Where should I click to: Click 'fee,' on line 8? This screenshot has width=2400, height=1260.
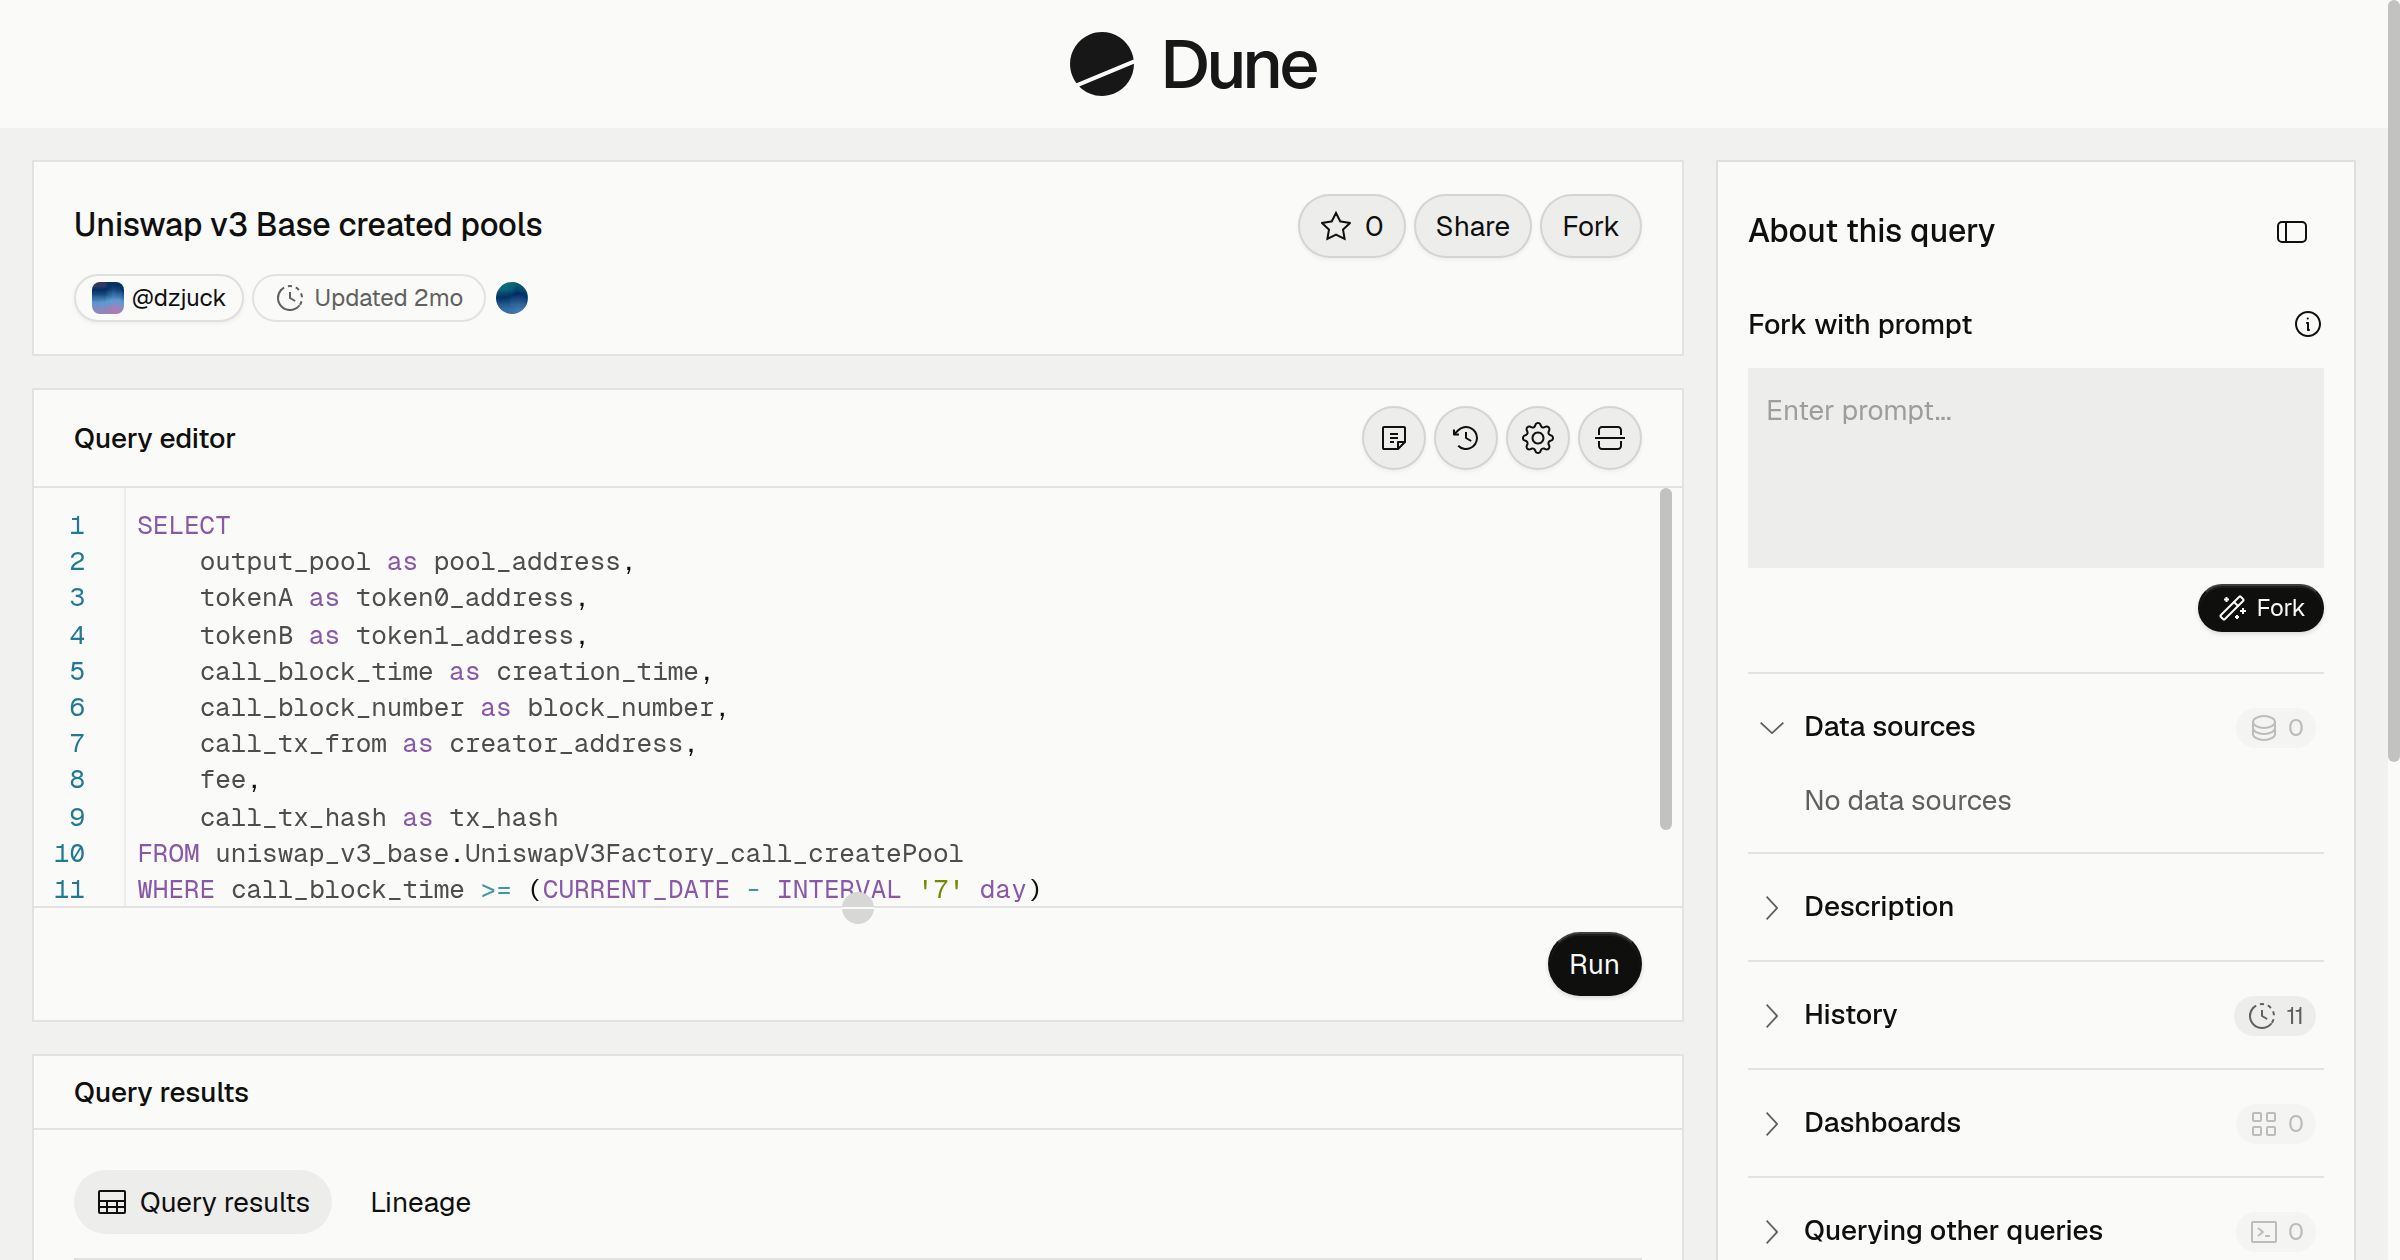tap(229, 780)
